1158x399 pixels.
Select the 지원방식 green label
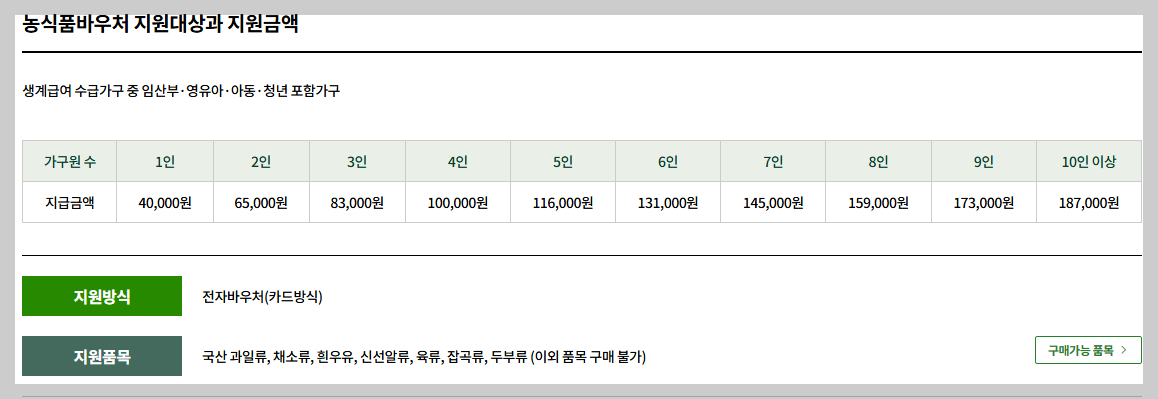102,296
